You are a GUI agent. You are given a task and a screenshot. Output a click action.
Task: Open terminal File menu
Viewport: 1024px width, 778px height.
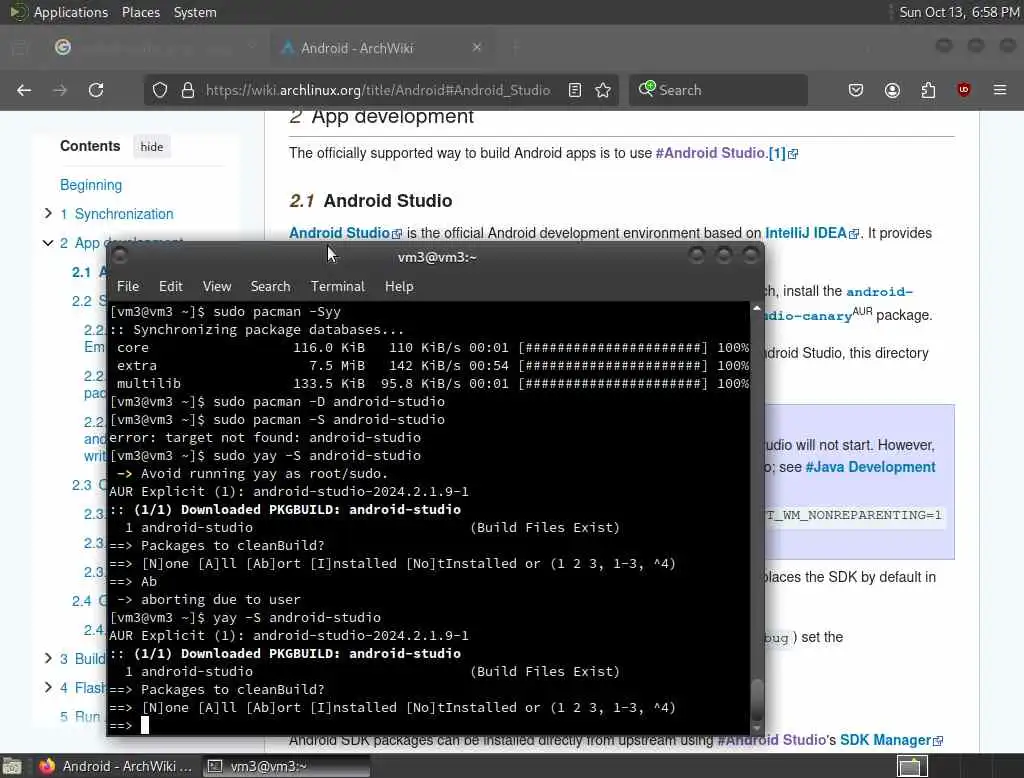pyautogui.click(x=128, y=286)
